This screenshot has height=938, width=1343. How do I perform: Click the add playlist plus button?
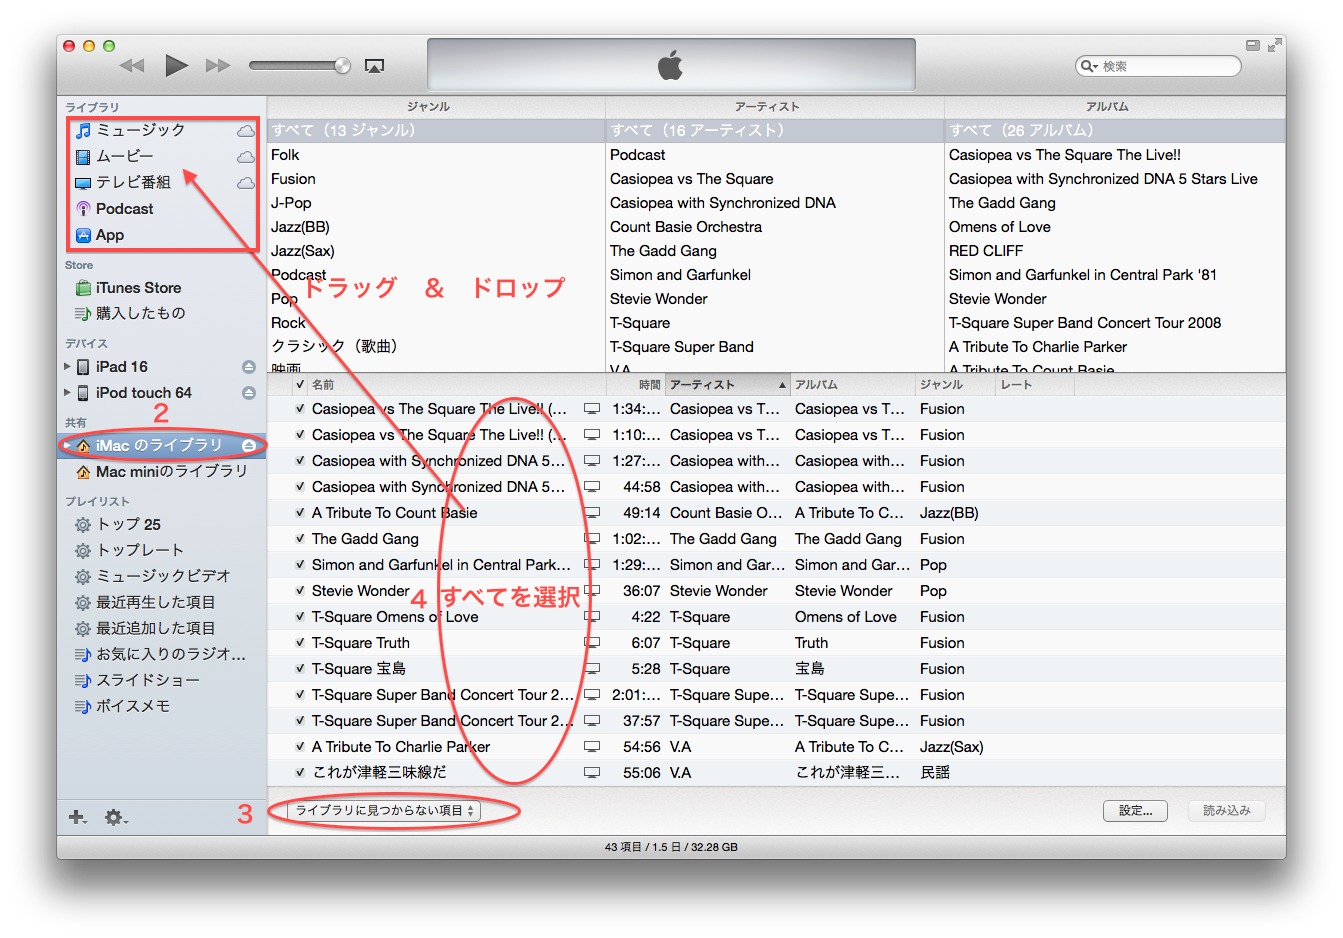(x=77, y=817)
